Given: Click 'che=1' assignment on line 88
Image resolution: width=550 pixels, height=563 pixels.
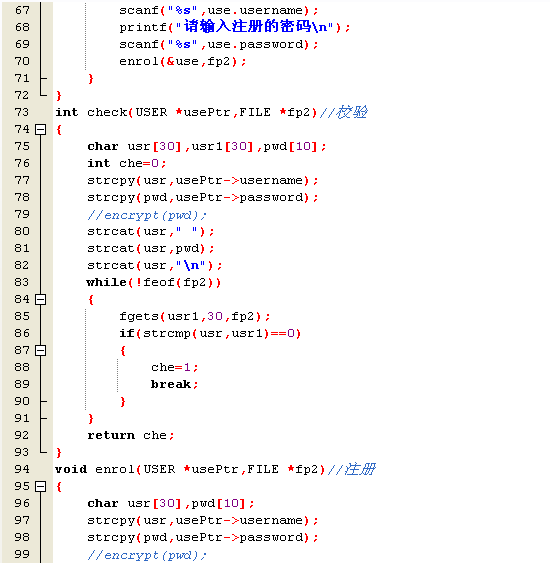Looking at the screenshot, I should click(171, 367).
